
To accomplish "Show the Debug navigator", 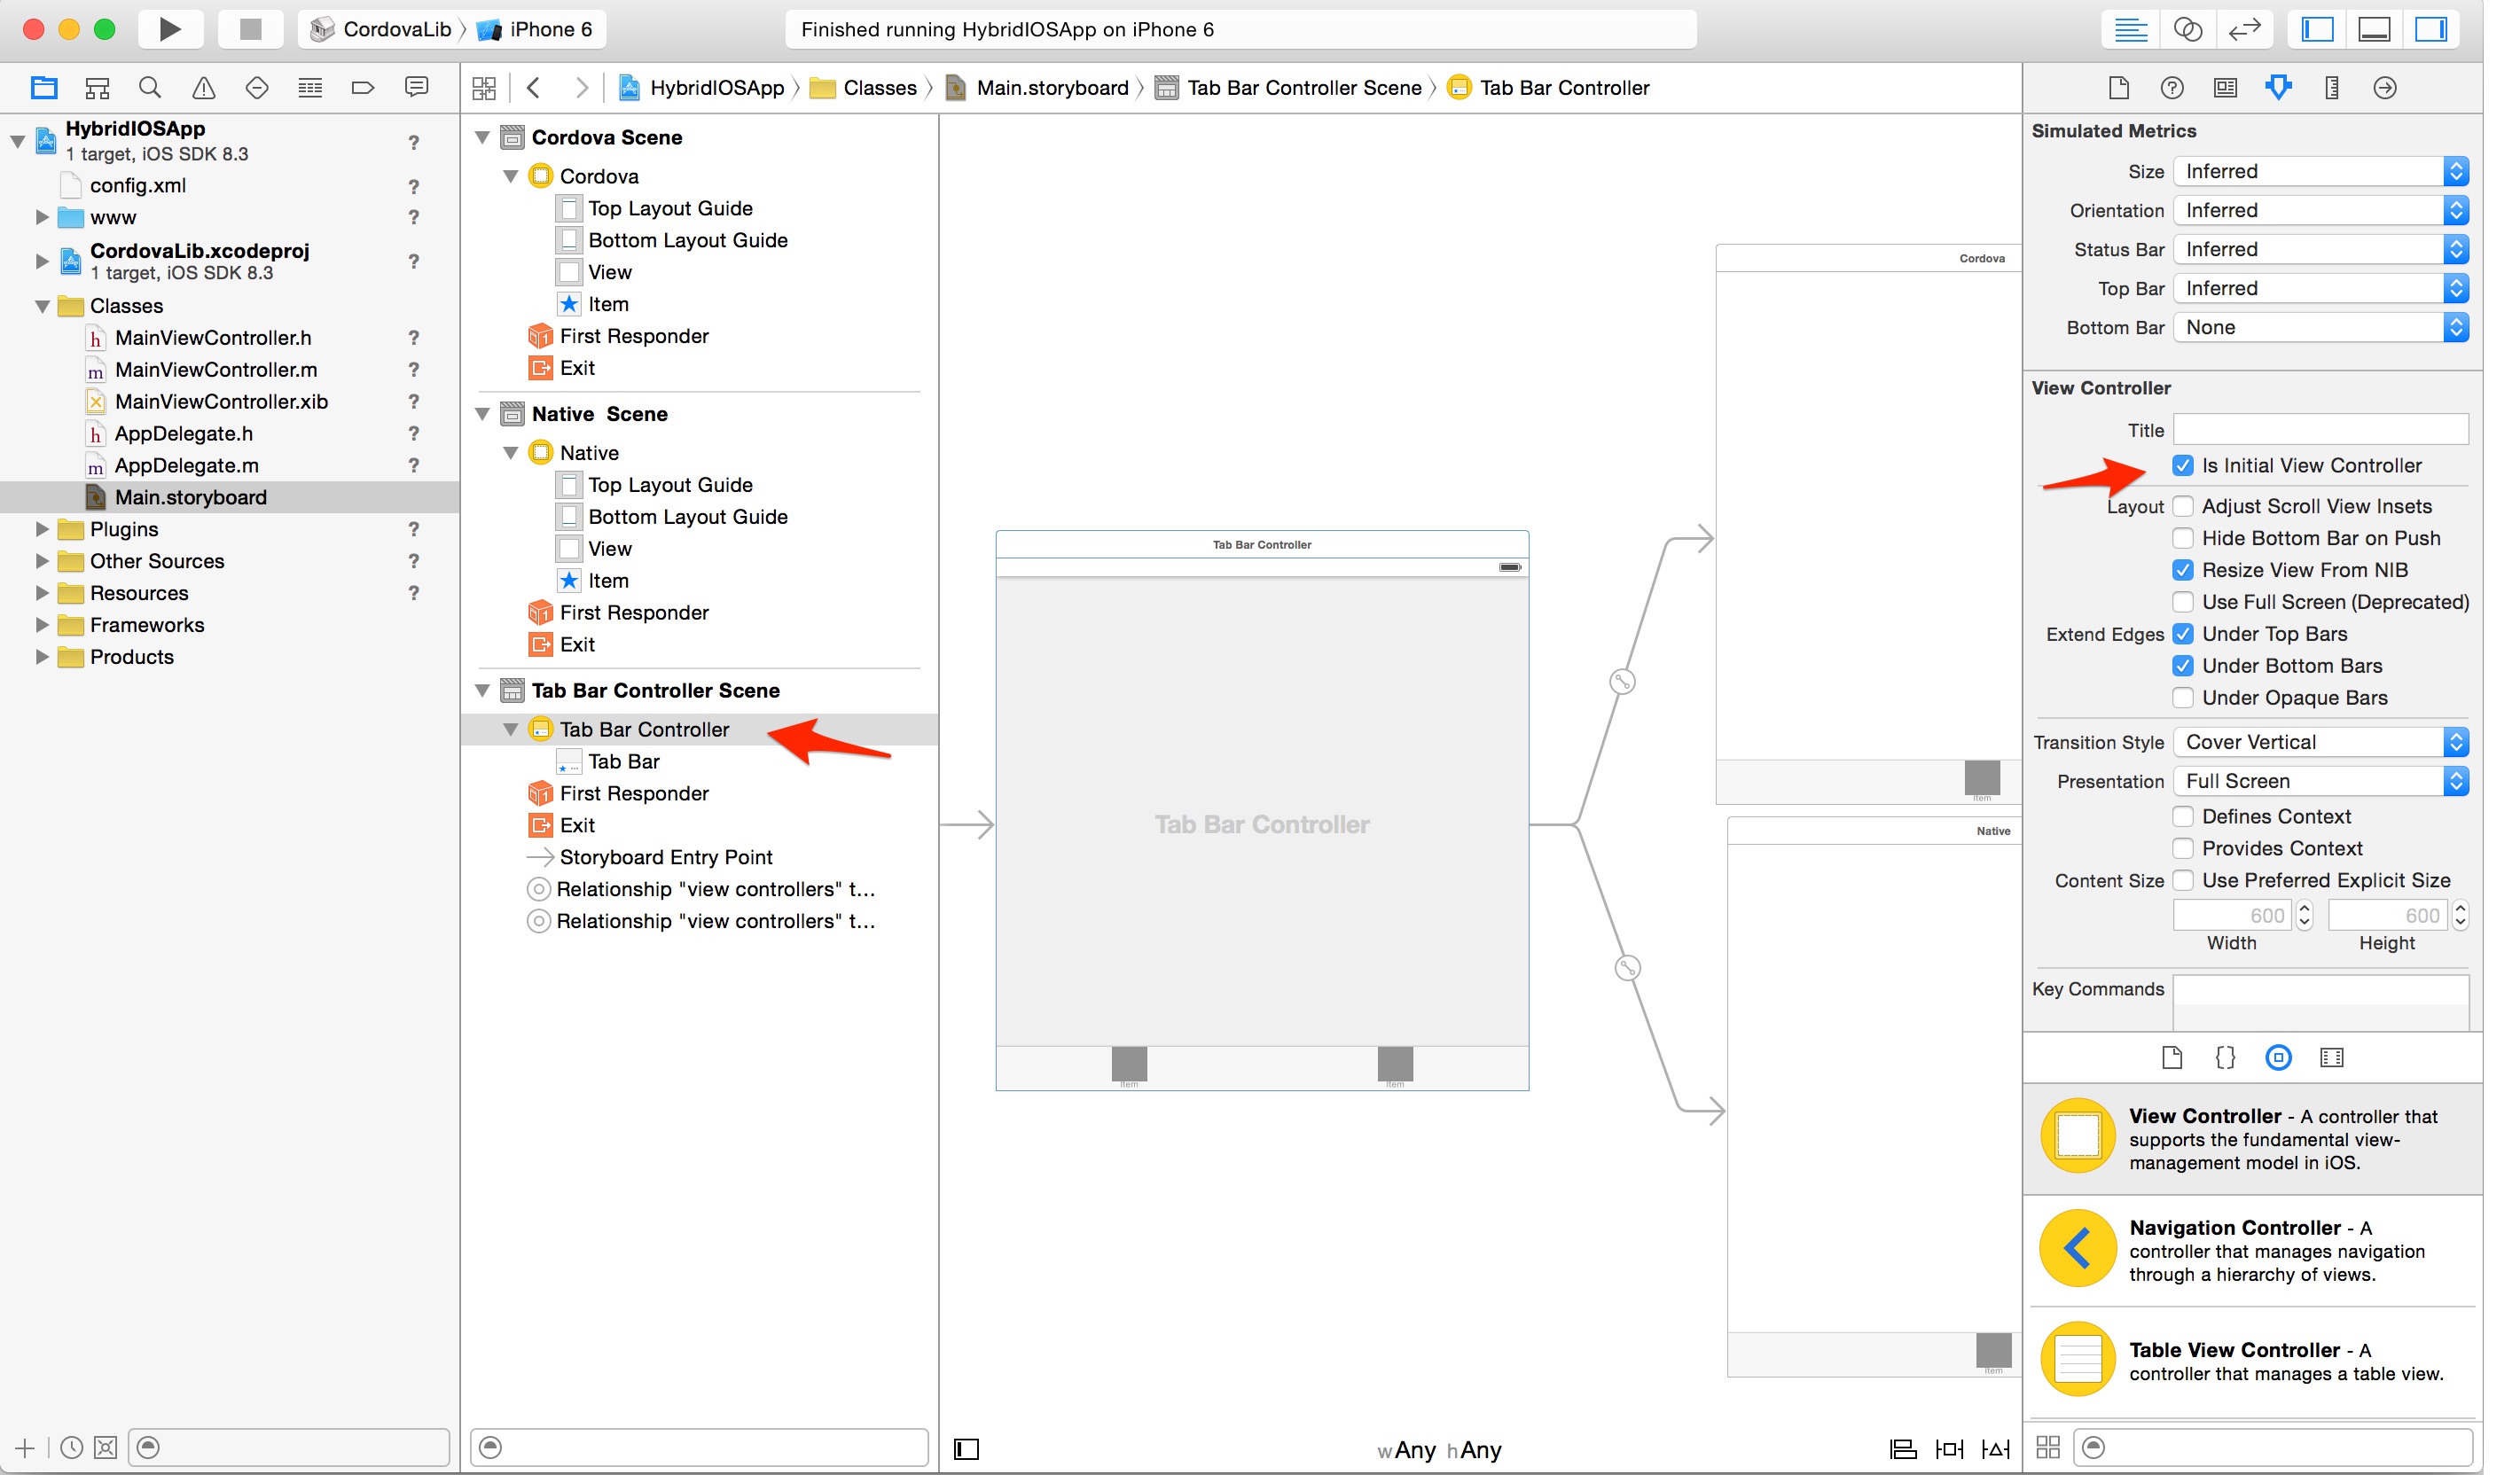I will [310, 88].
